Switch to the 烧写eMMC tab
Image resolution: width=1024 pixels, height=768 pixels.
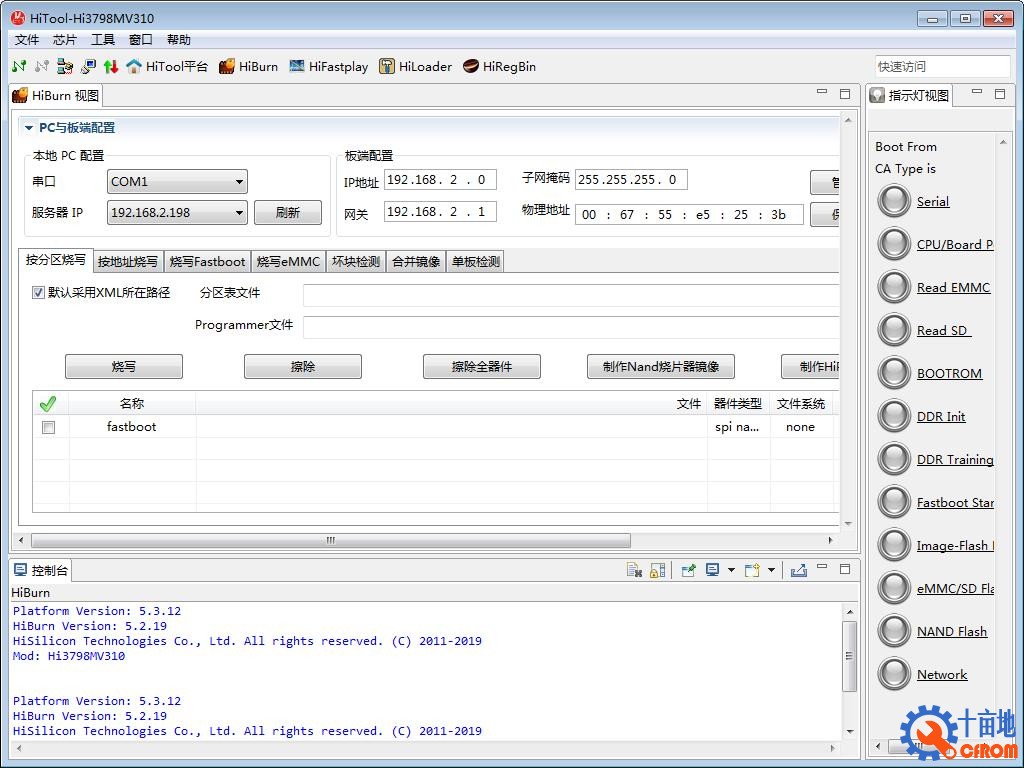tap(288, 262)
